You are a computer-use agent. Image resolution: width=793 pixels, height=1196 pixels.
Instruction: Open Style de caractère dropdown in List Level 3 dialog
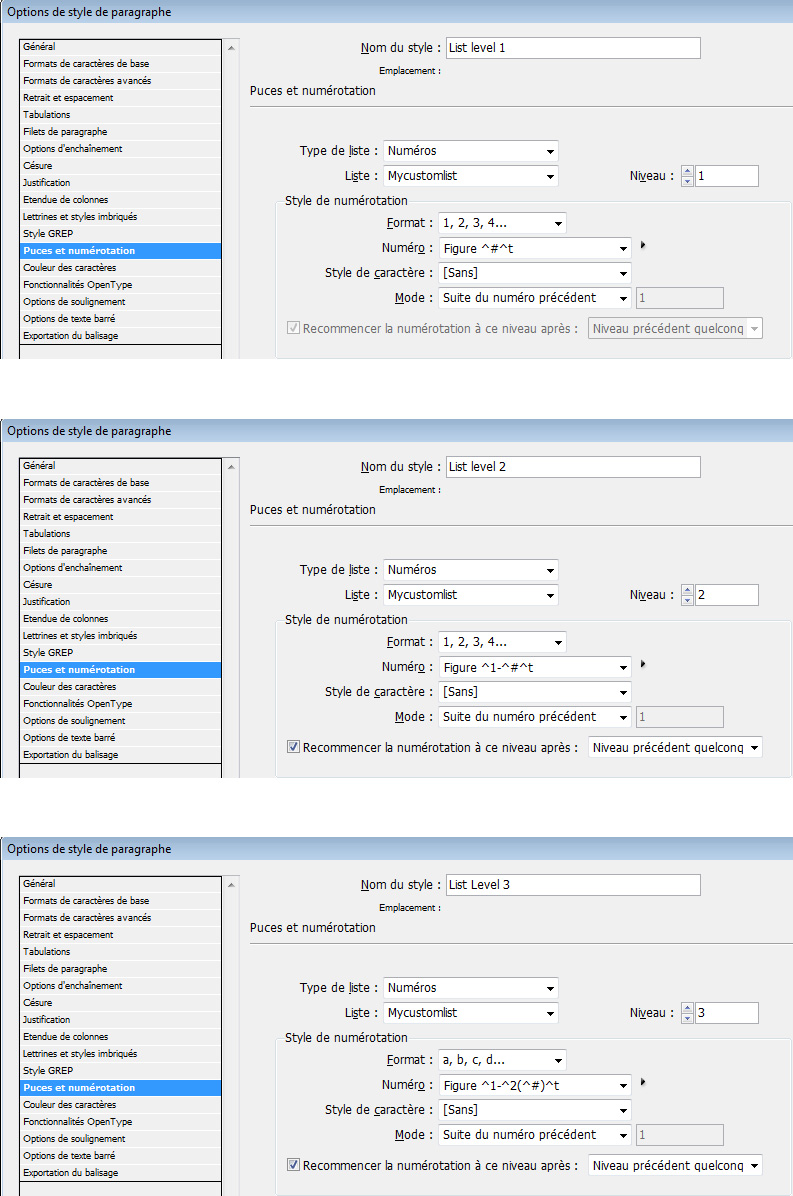pos(535,1110)
